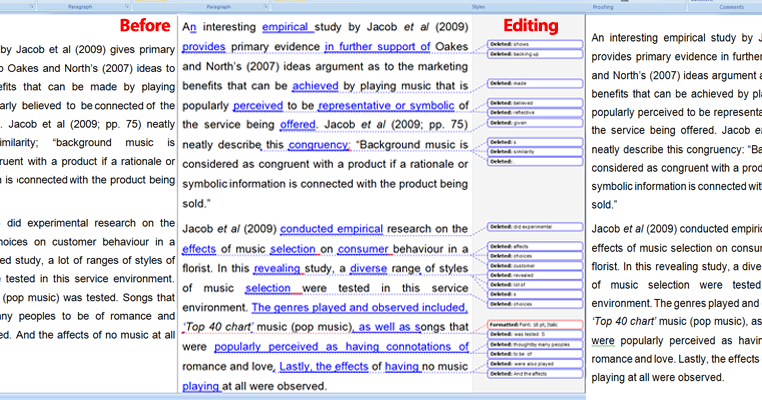Select the 'Deleted: believed' revision balloon
Viewport: 762px width, 400px height.
point(535,103)
